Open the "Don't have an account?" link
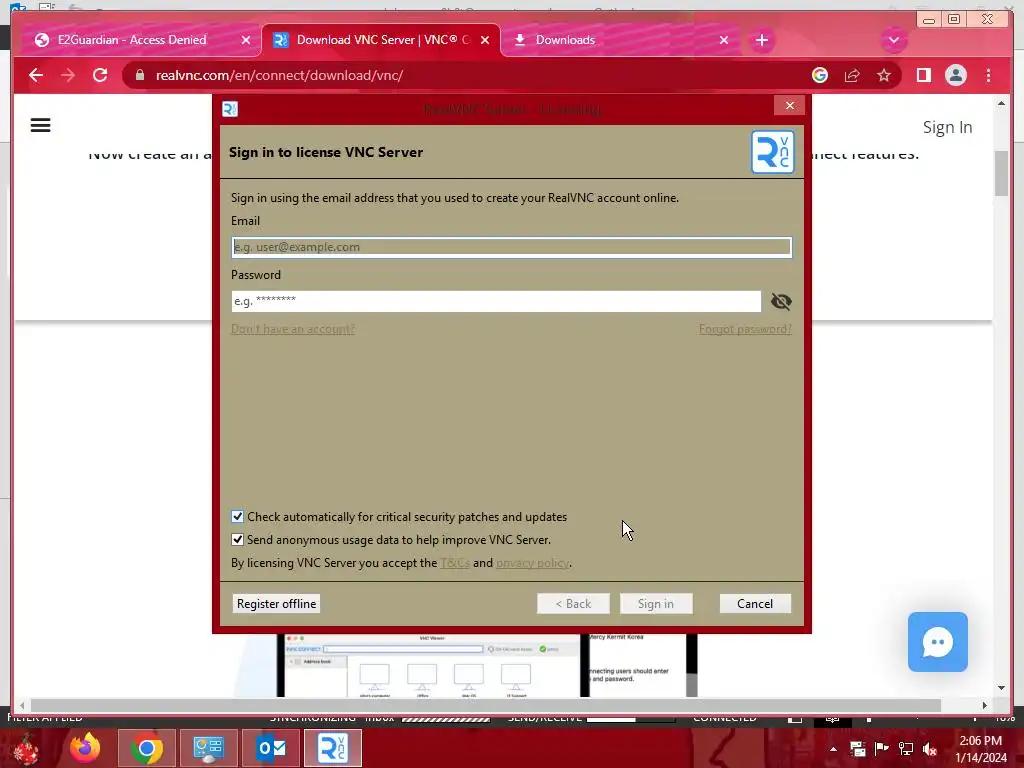Image resolution: width=1024 pixels, height=768 pixels. [293, 328]
